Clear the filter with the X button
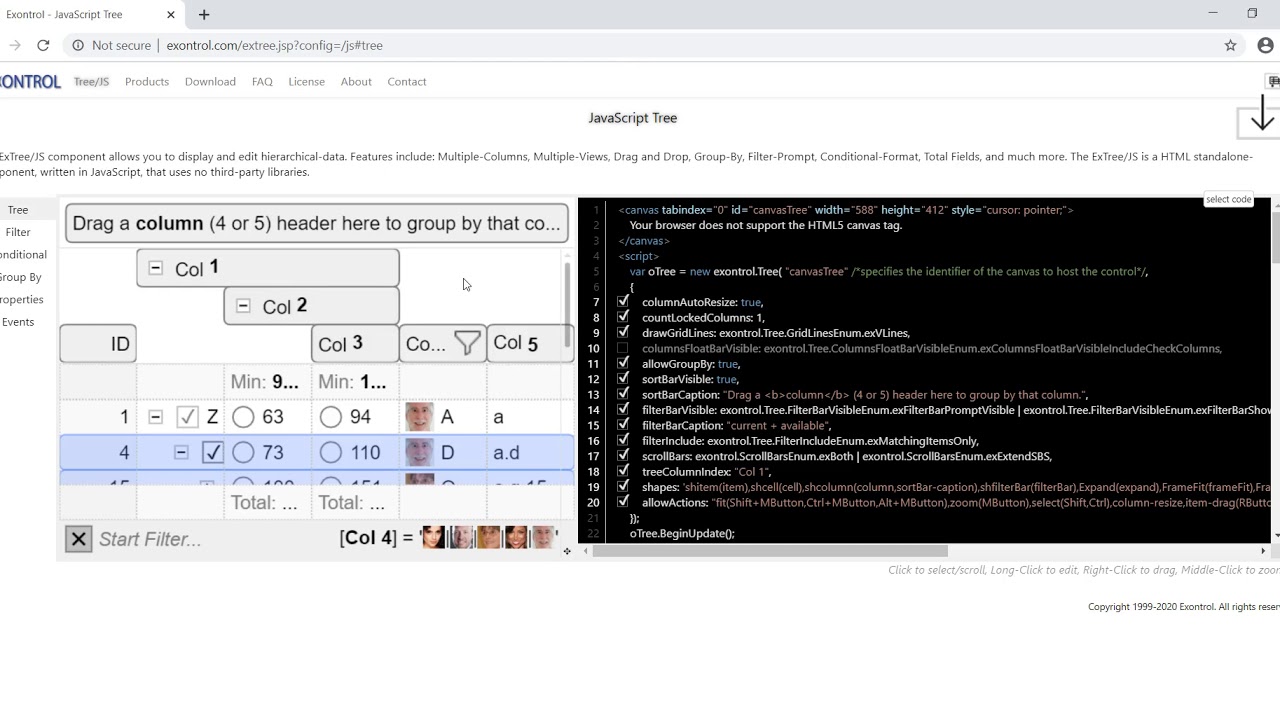This screenshot has width=1280, height=720. (x=78, y=539)
